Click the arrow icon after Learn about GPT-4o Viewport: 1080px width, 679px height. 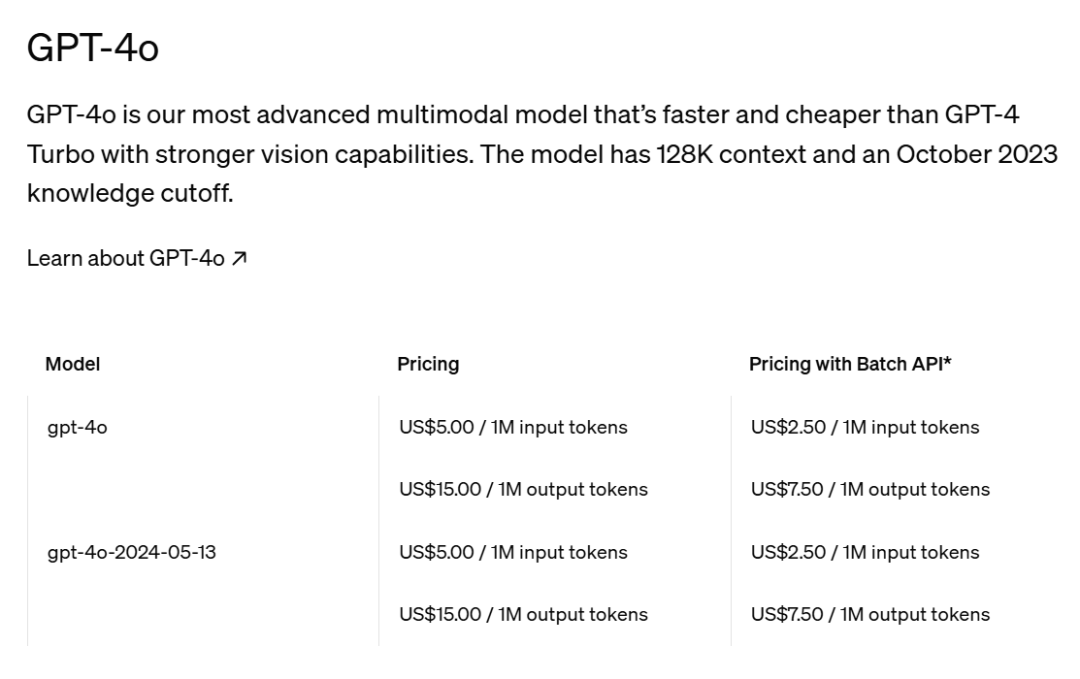click(239, 259)
